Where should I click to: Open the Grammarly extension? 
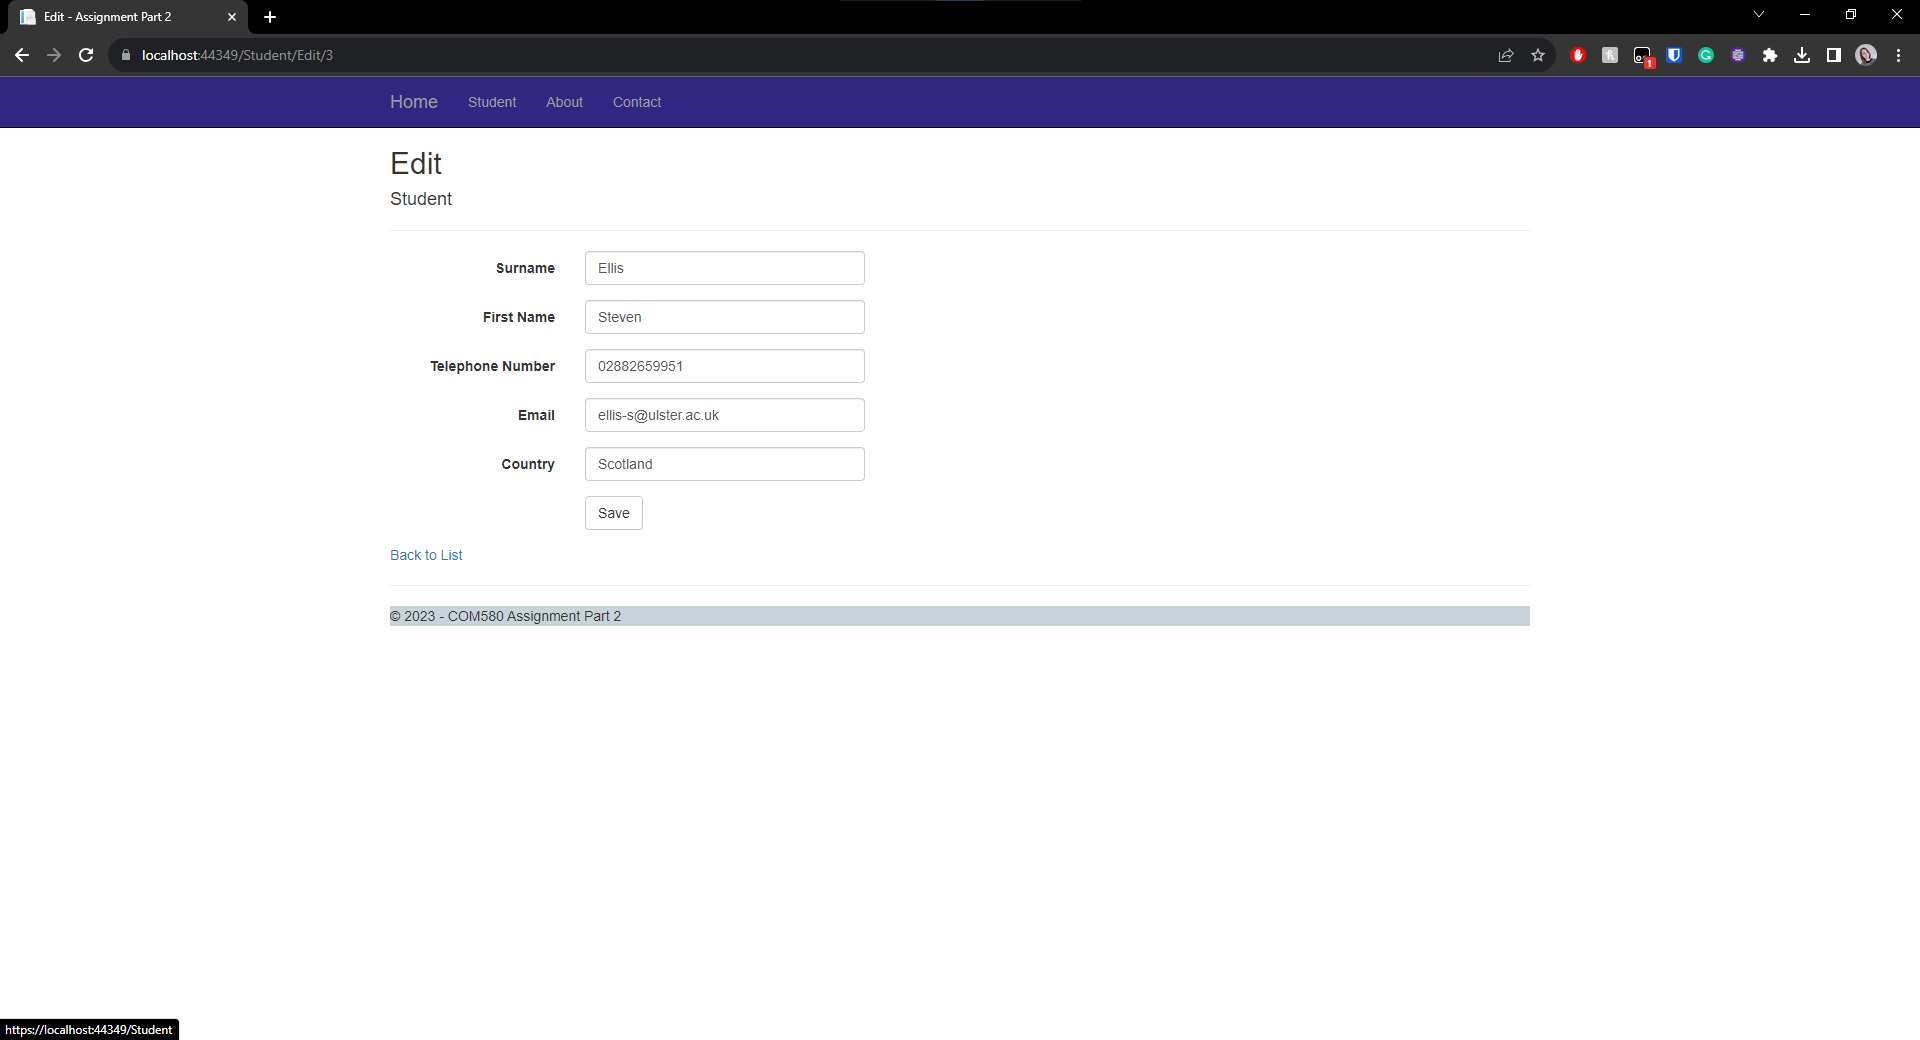click(x=1705, y=55)
